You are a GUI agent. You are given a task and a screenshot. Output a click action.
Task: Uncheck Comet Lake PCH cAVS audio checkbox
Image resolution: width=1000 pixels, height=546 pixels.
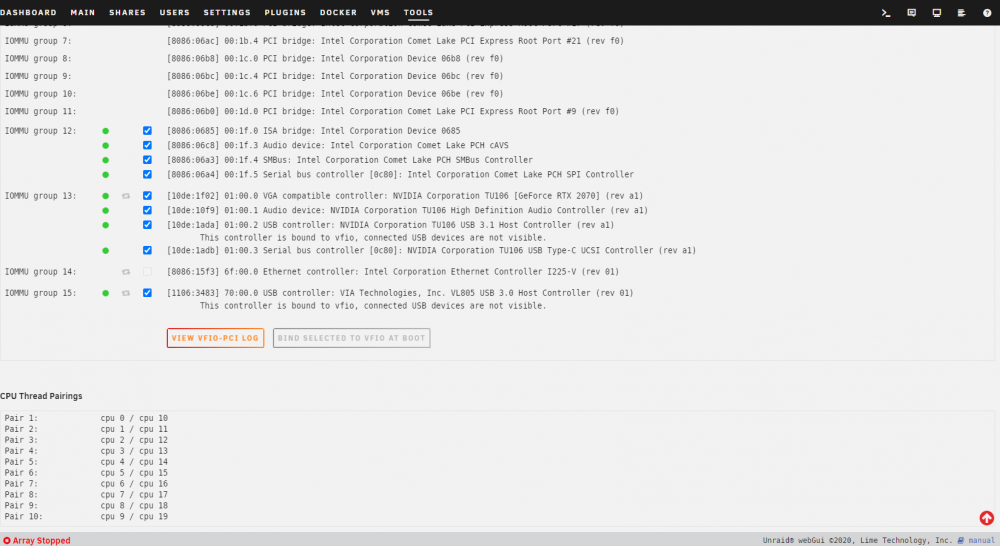pos(147,145)
